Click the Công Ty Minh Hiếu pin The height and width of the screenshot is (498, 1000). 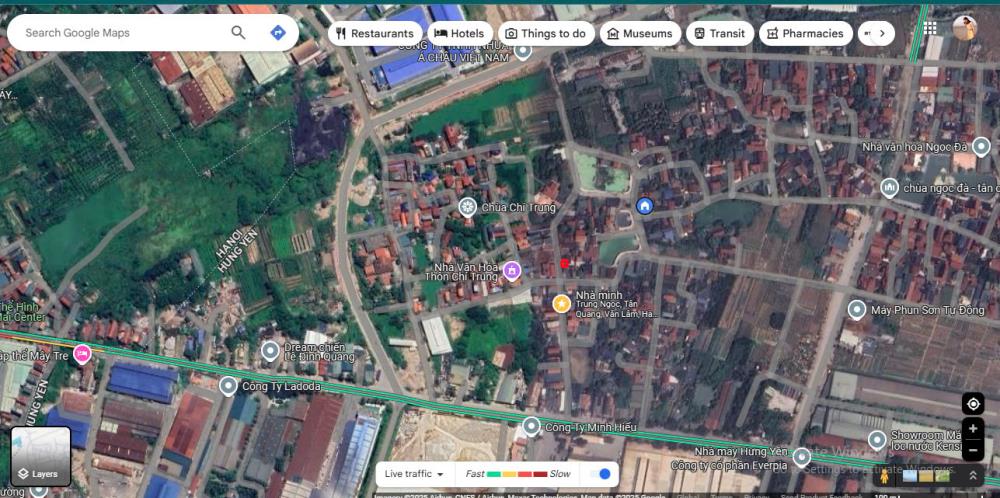point(531,426)
